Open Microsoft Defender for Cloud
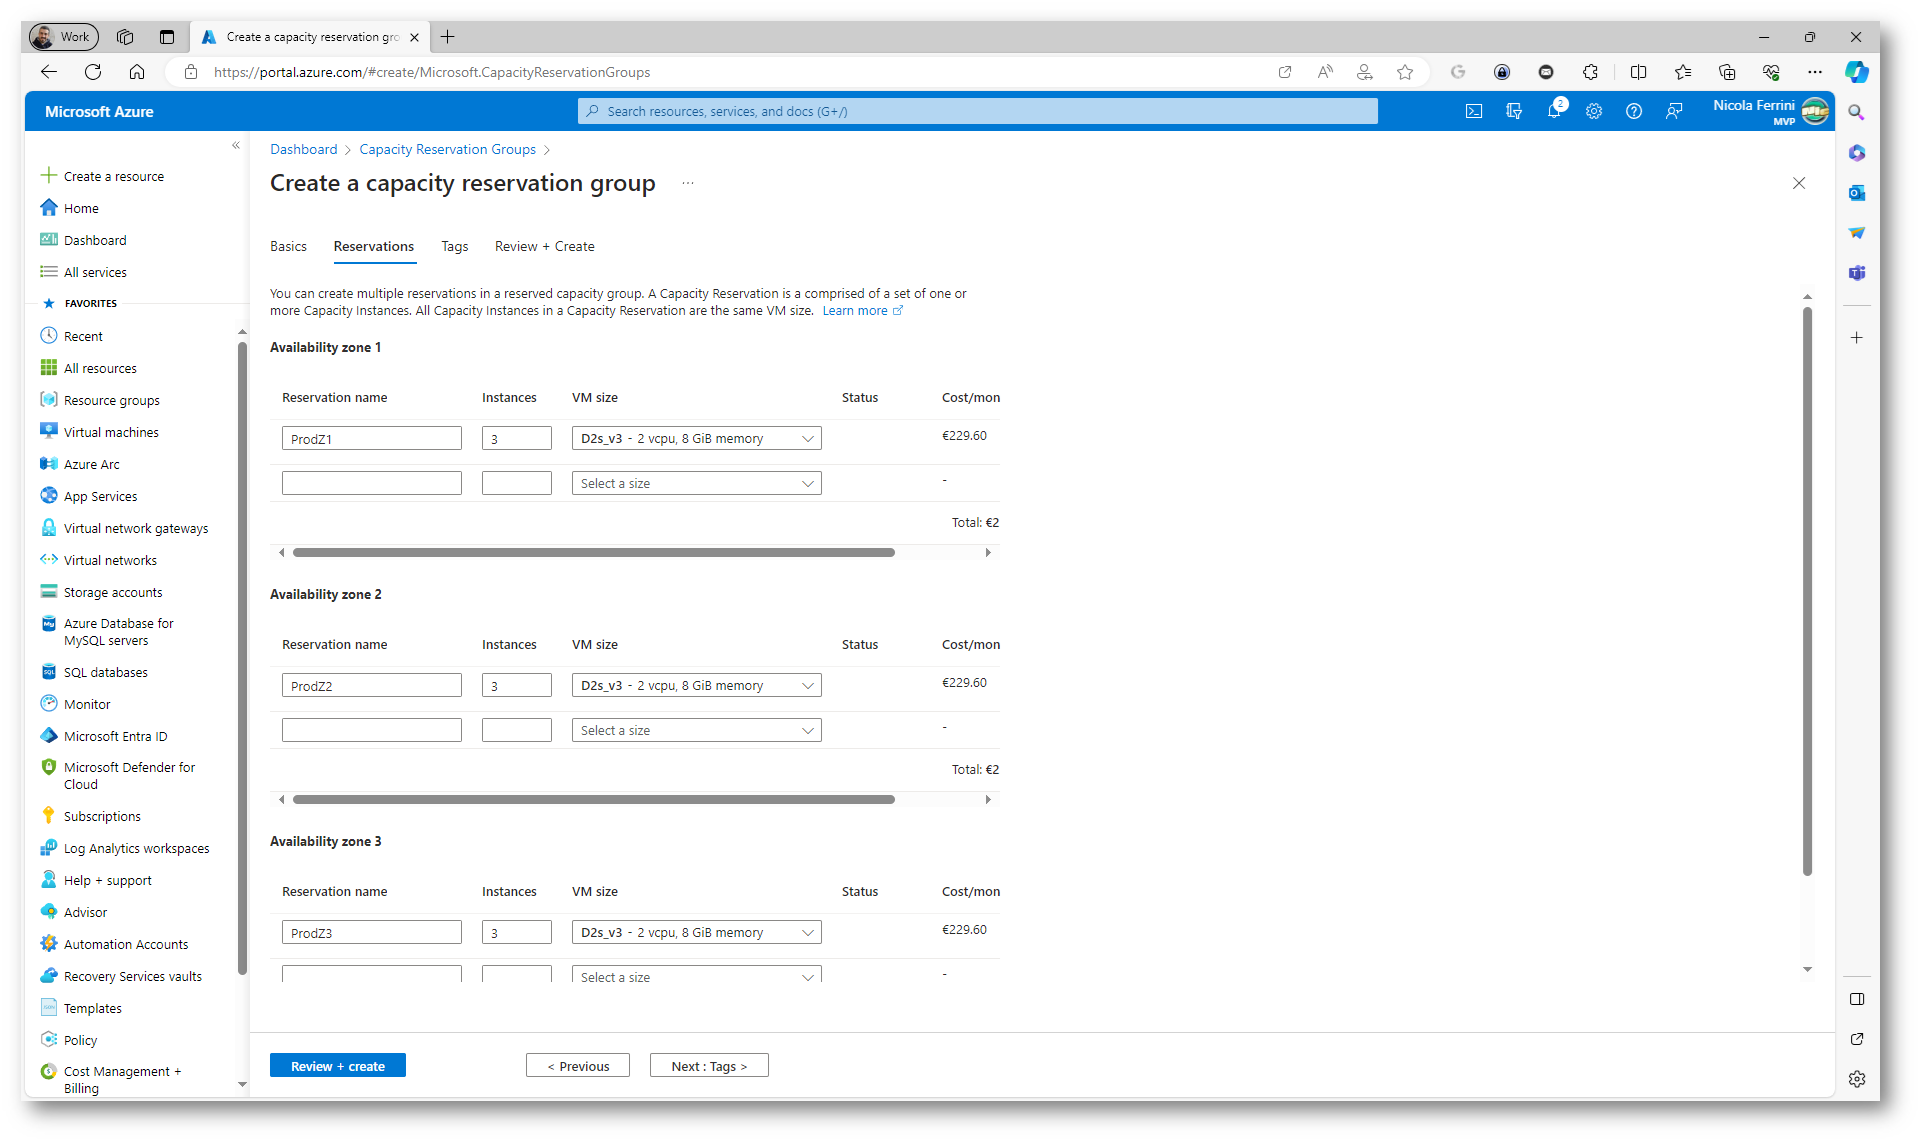This screenshot has height=1143, width=1922. [129, 776]
